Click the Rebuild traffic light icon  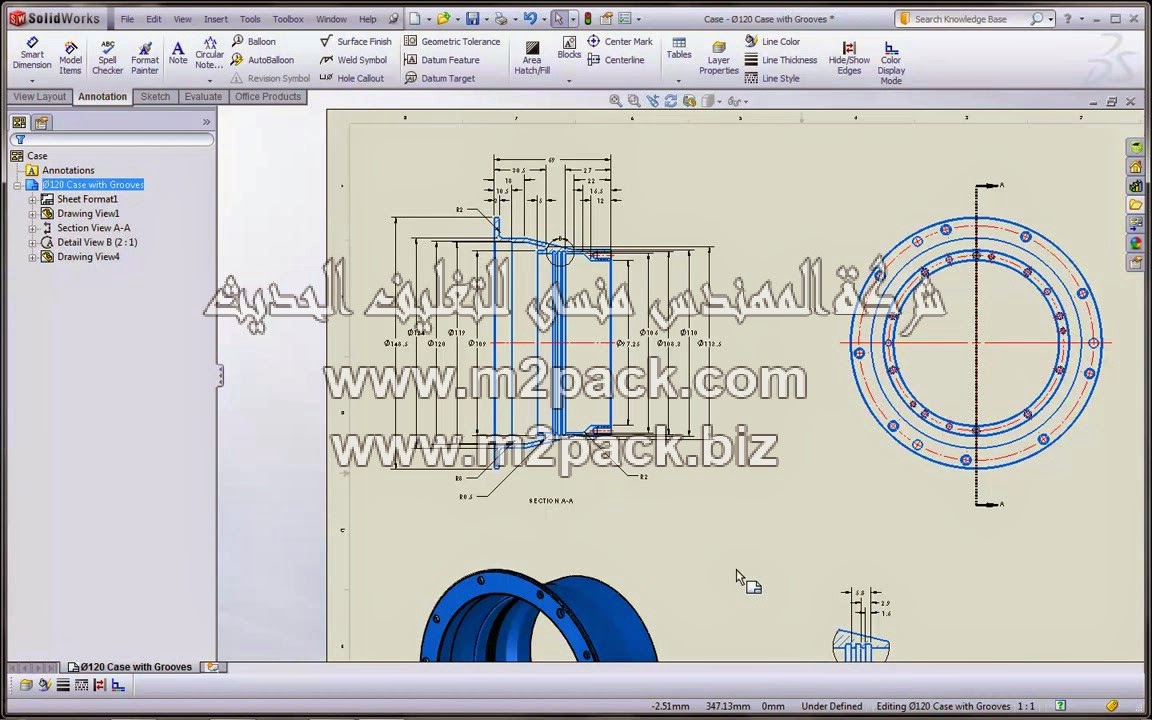[x=588, y=19]
